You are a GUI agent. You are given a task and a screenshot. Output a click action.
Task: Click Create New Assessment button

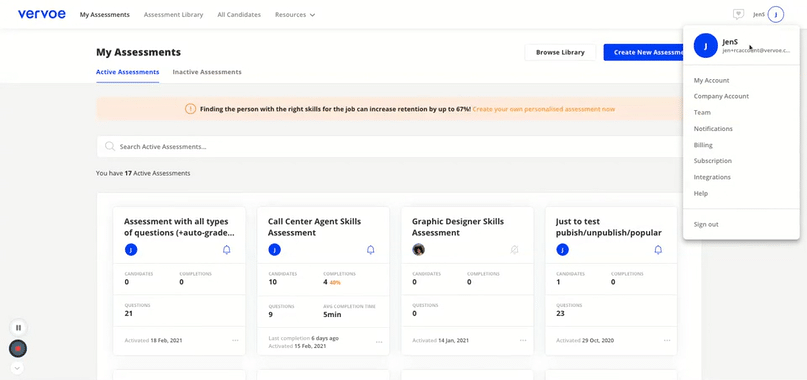pyautogui.click(x=643, y=53)
